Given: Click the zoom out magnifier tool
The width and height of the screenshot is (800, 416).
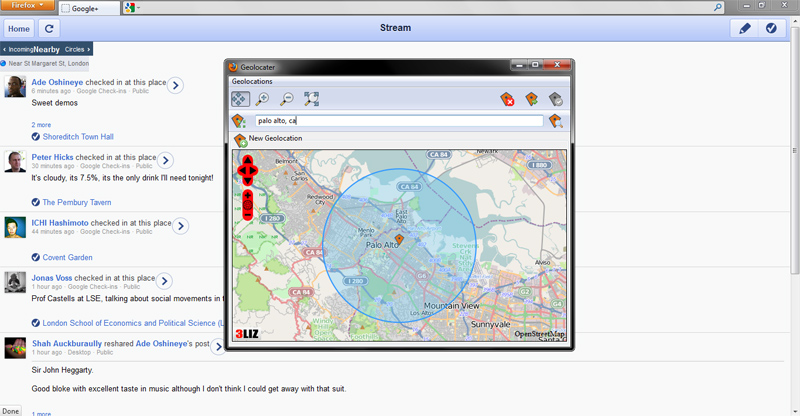Looking at the screenshot, I should [x=287, y=99].
